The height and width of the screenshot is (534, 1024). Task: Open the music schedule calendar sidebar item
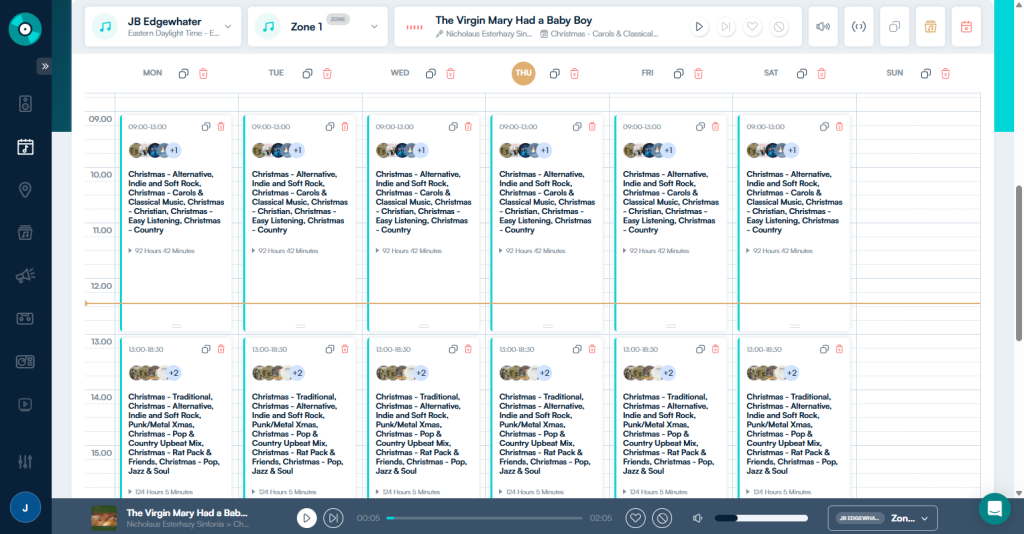click(x=25, y=147)
